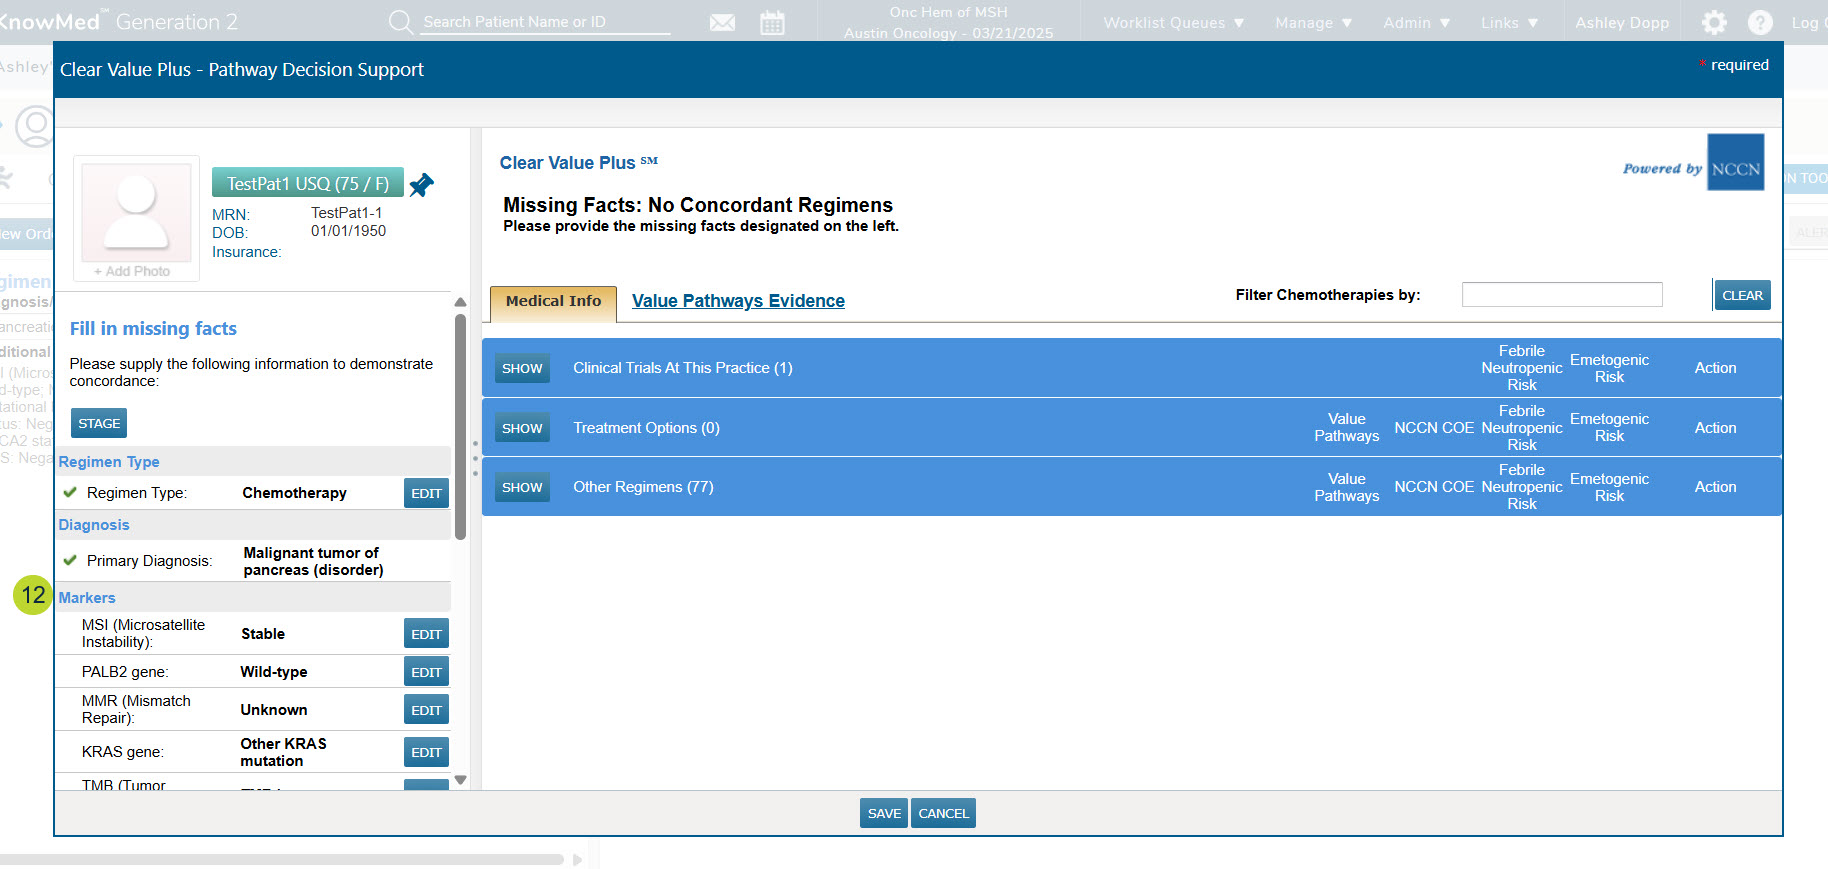Click the NCCN logo
This screenshot has width=1828, height=869.
(1735, 163)
